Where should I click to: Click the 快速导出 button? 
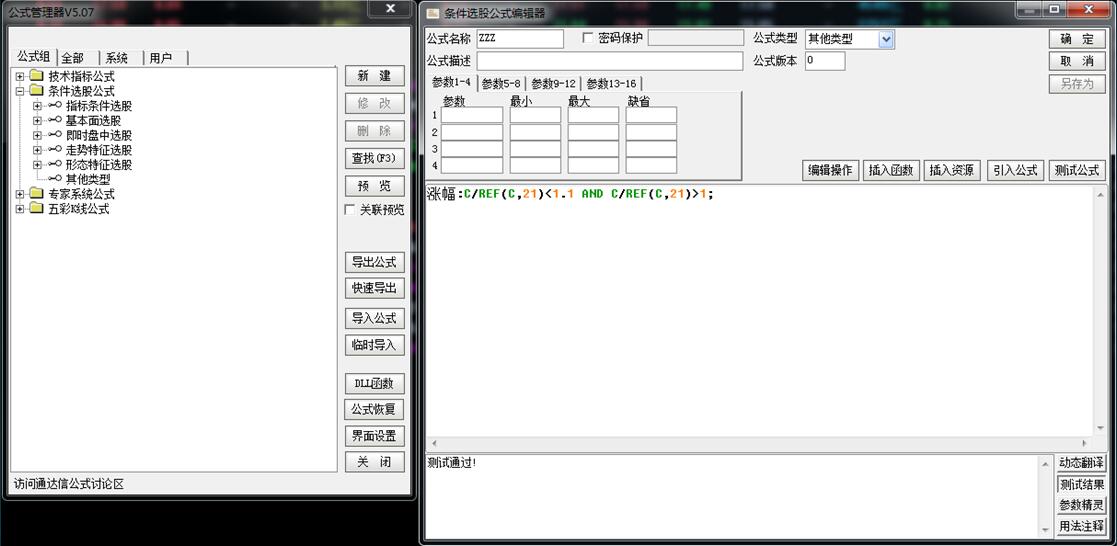click(x=375, y=288)
